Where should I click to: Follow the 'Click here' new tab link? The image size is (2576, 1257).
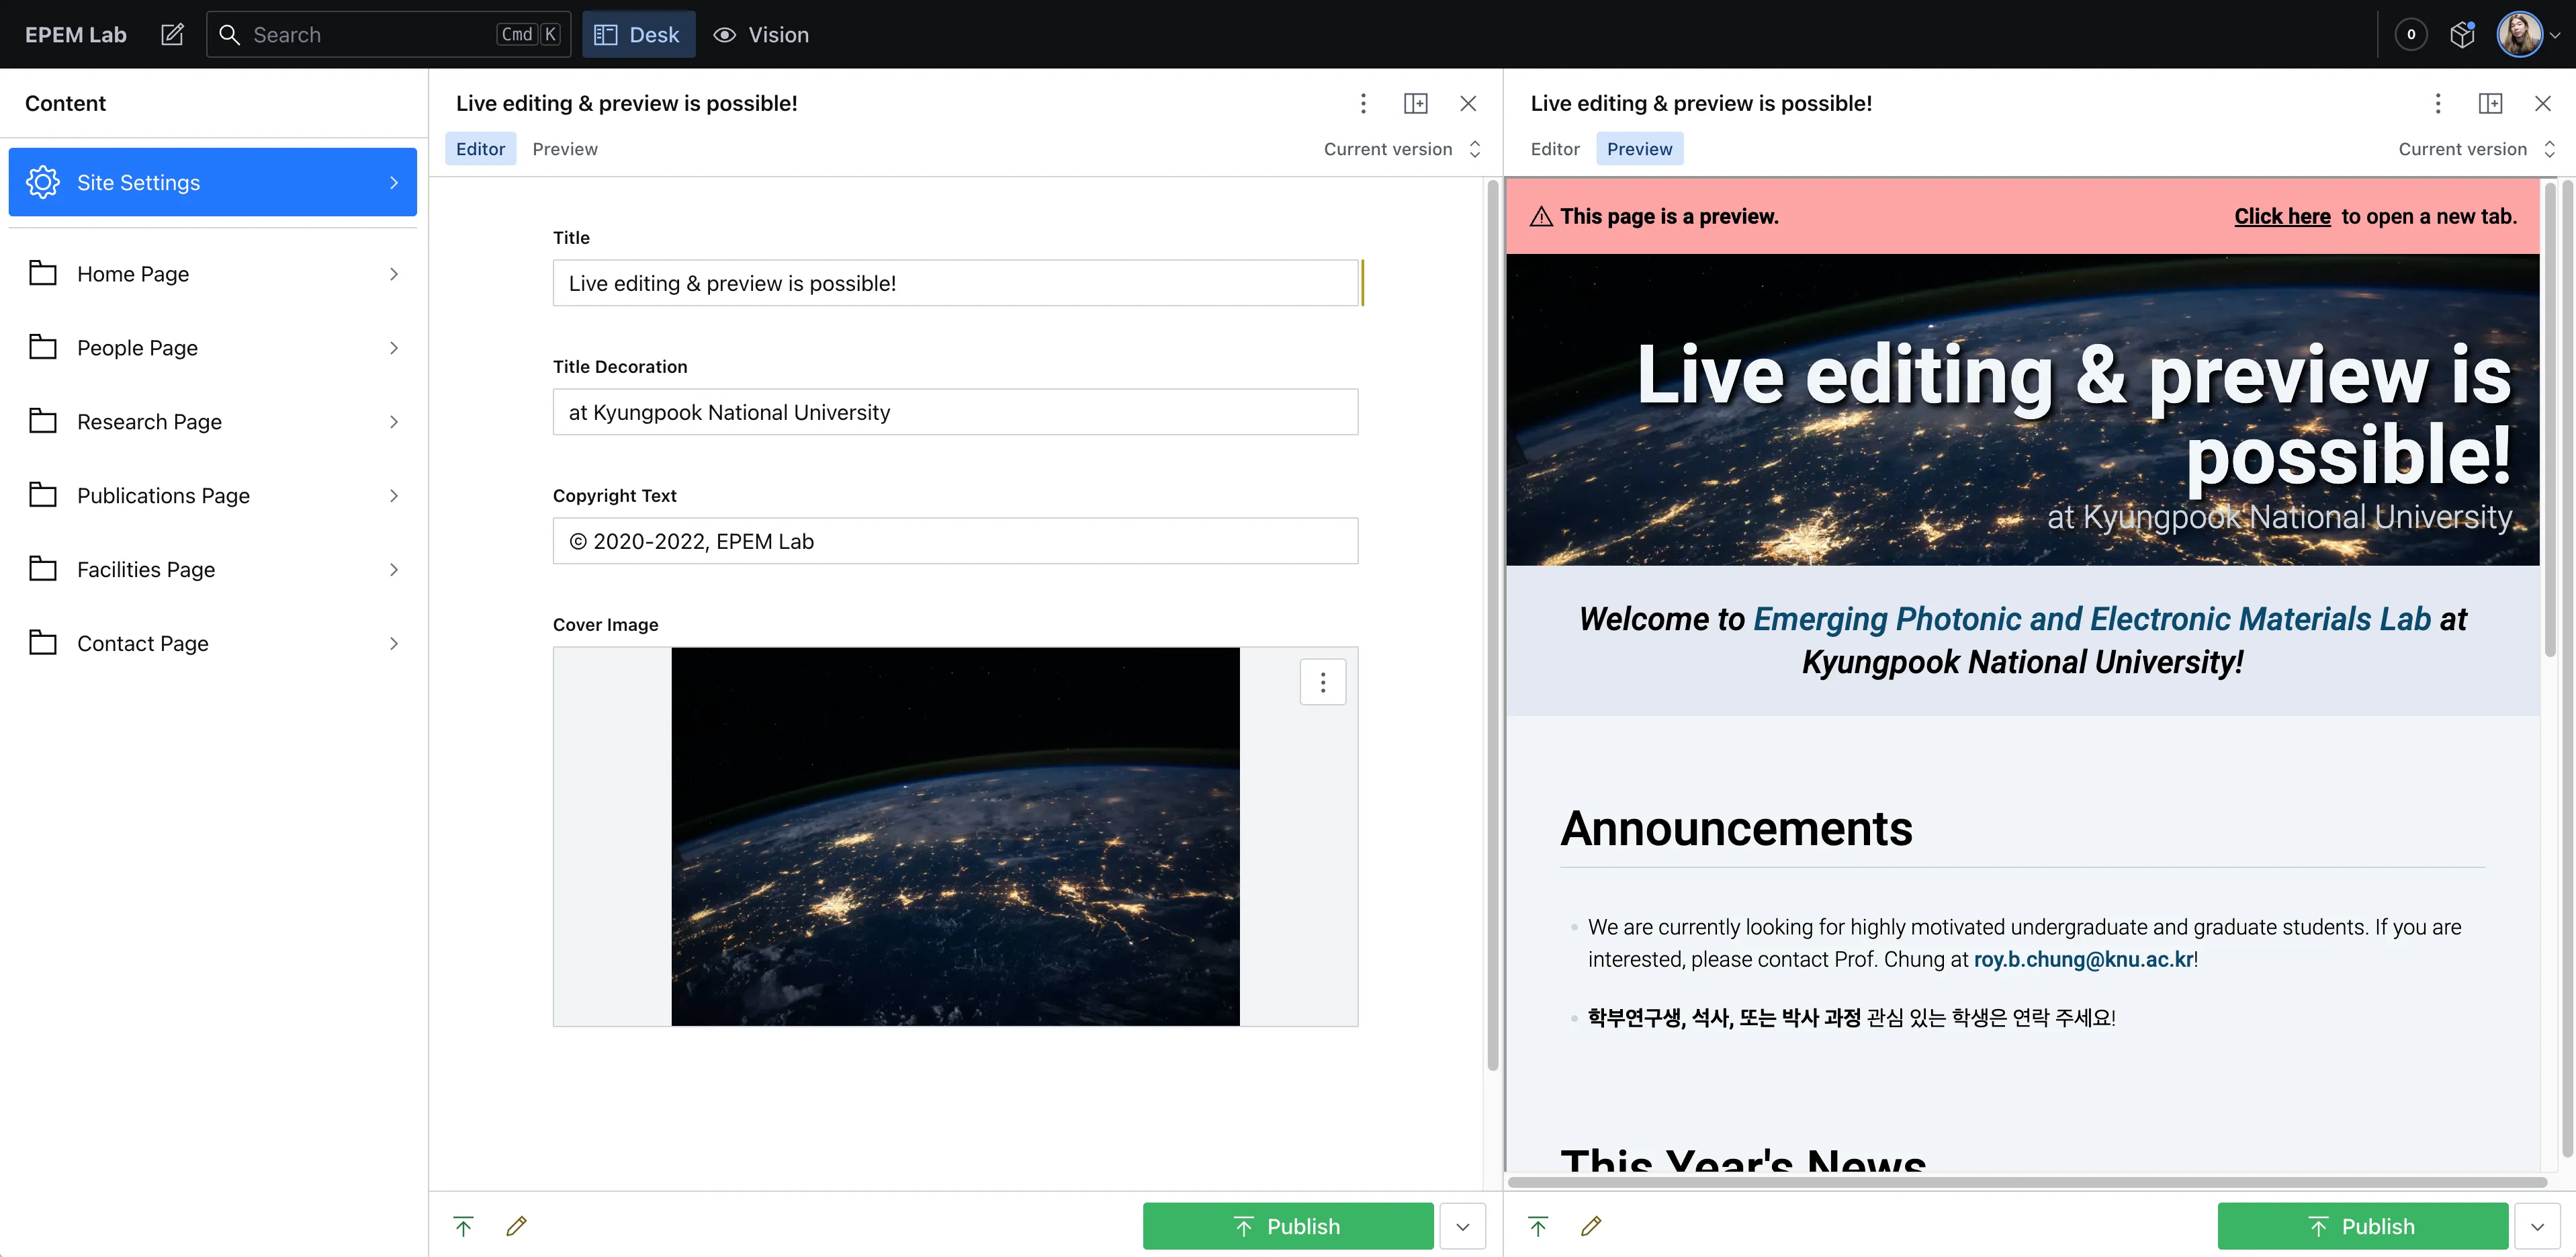point(2282,216)
